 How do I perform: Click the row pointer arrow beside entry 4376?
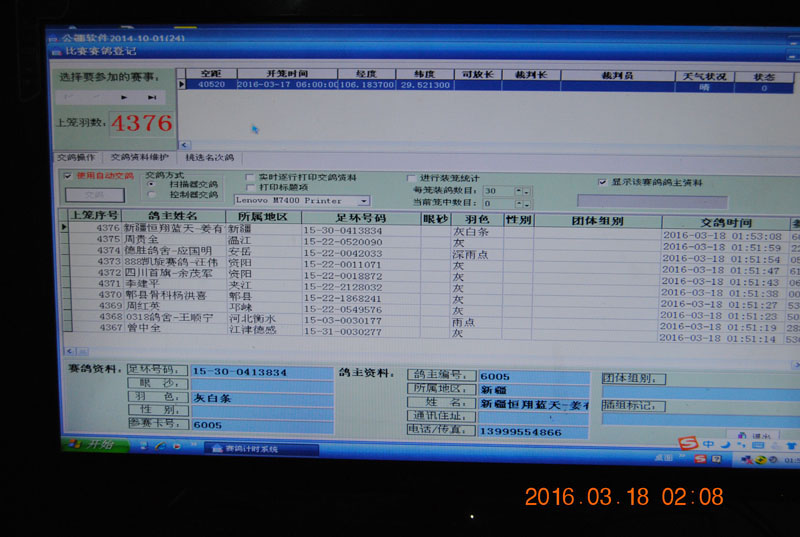pos(66,229)
